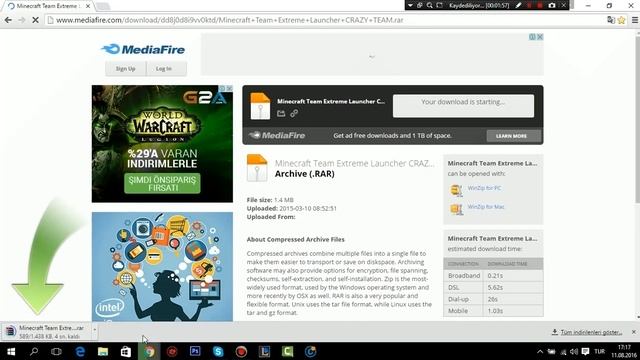Open the Chrome hamburger menu
This screenshot has height=360, width=640.
click(x=635, y=20)
